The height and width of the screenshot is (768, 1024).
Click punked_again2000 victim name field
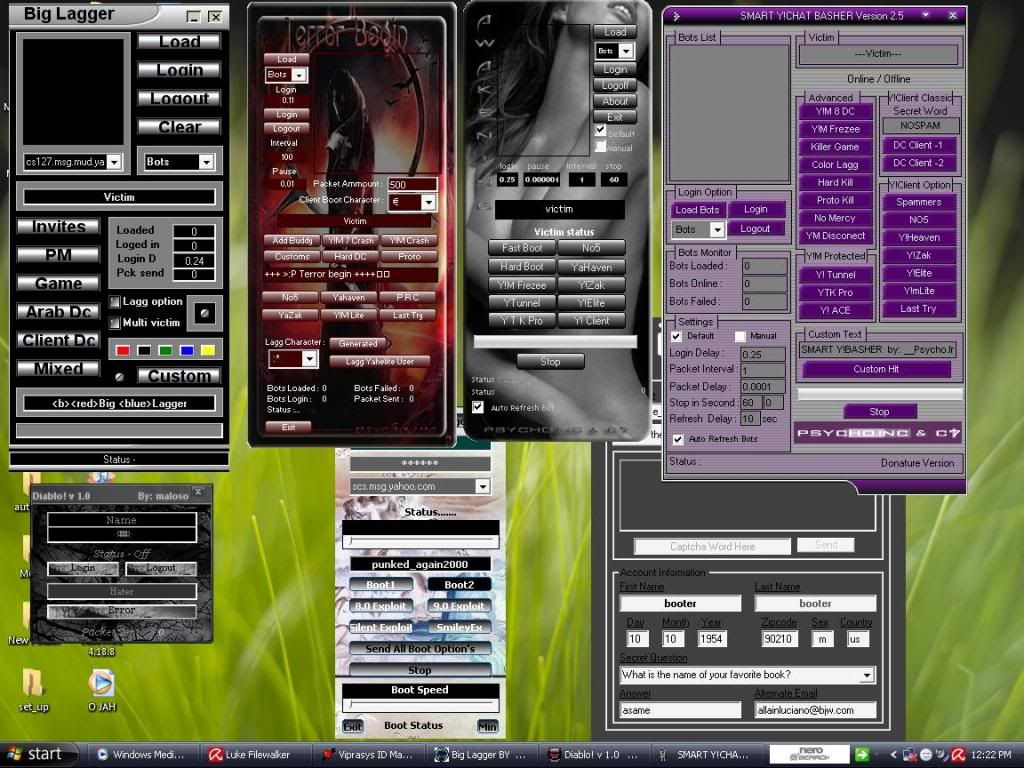click(420, 564)
